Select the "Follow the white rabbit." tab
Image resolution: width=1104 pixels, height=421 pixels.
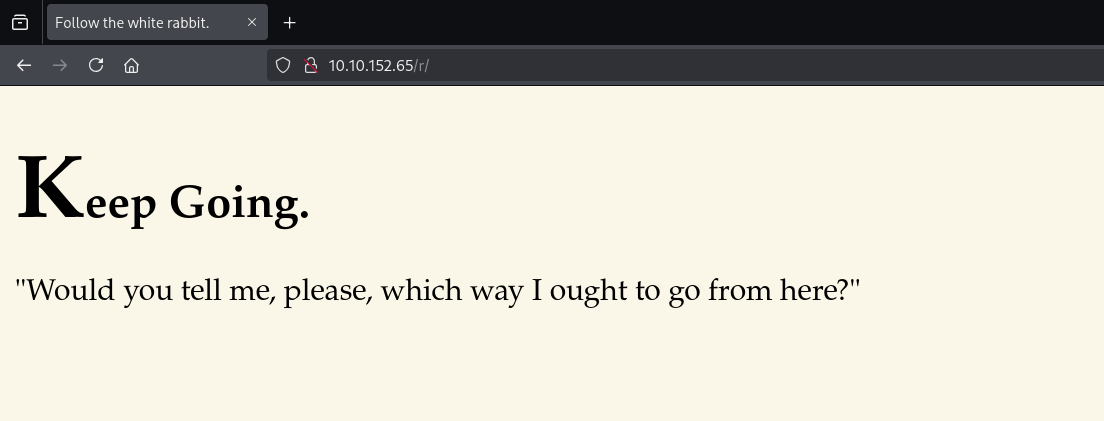tap(140, 22)
